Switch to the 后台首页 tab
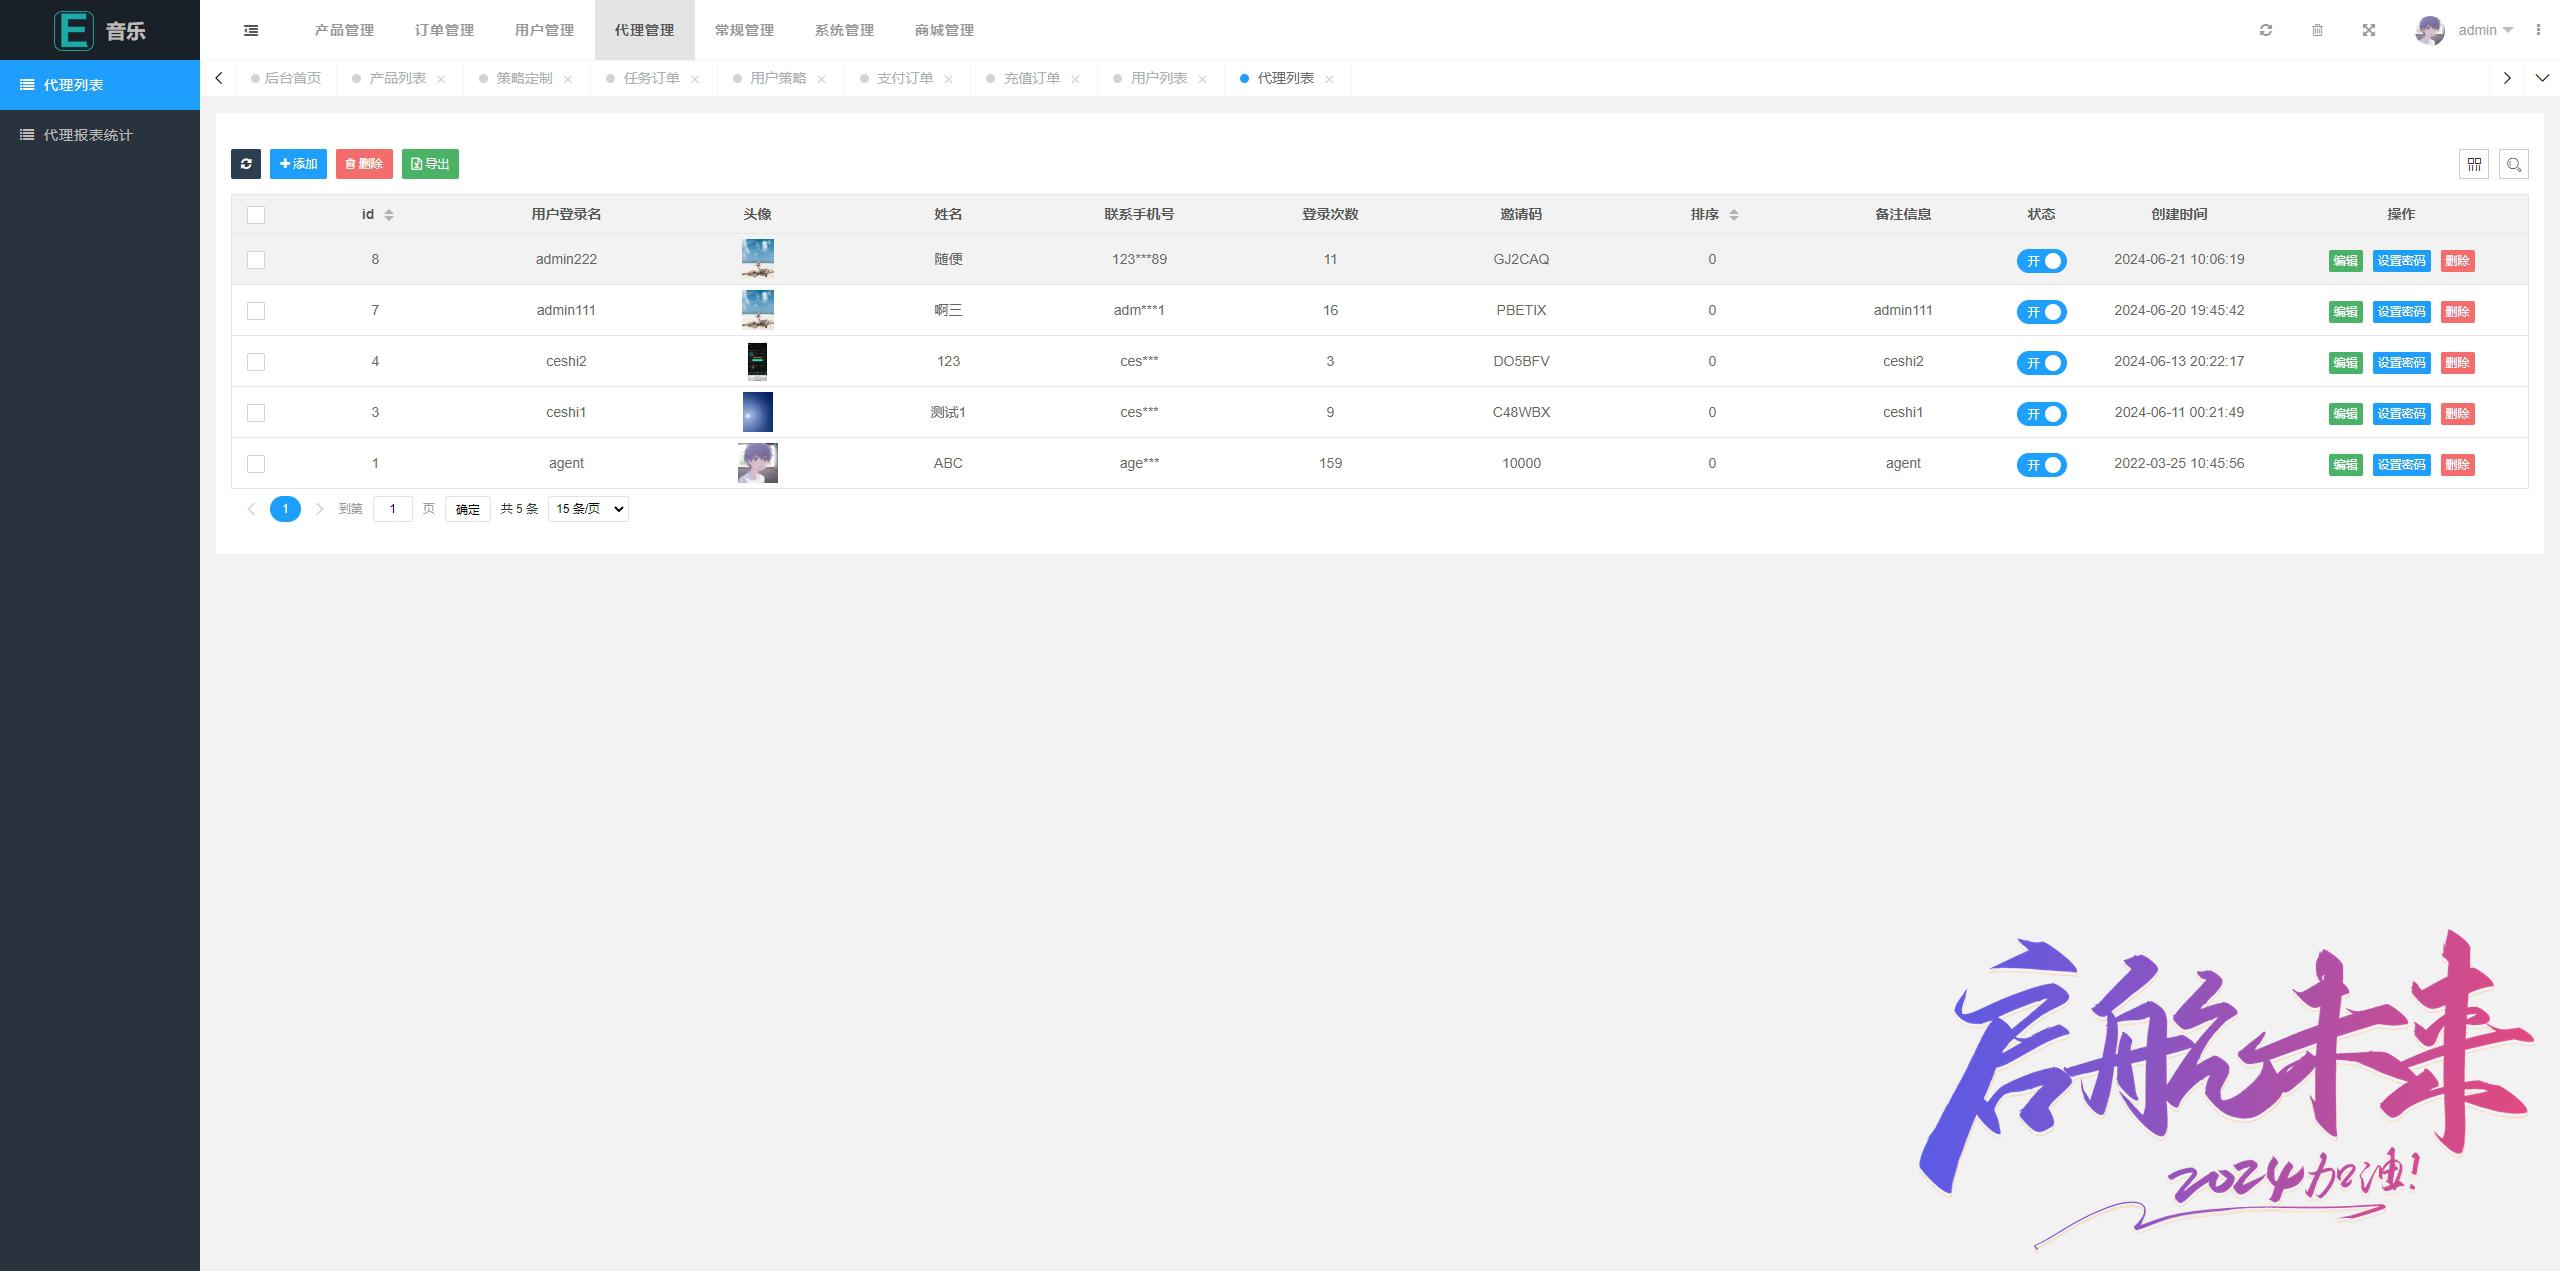 coord(287,78)
